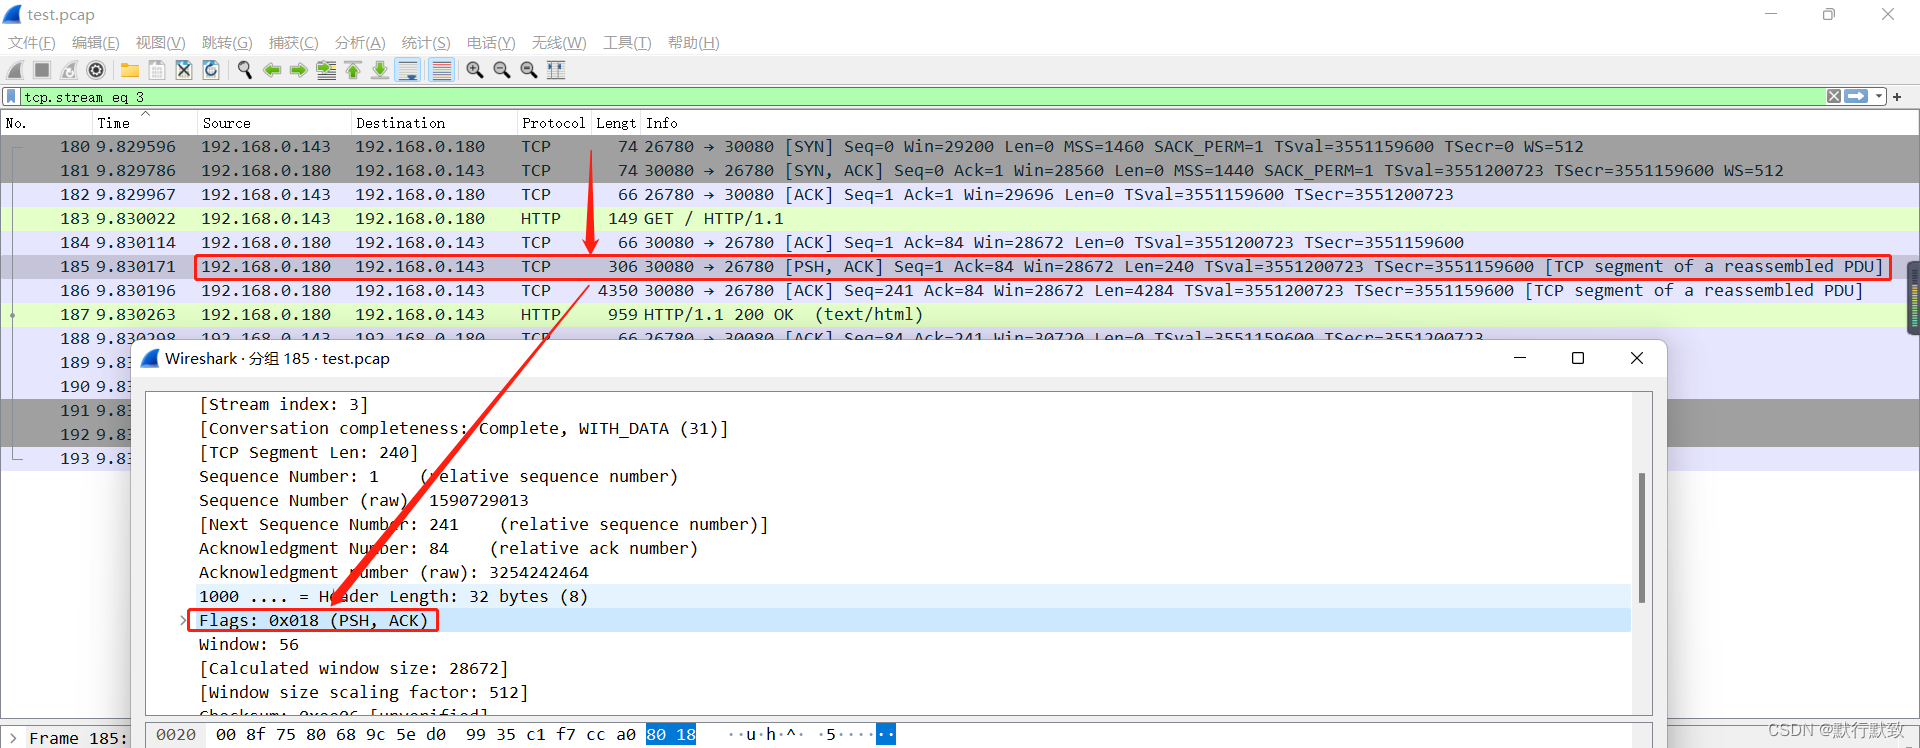Open the 文件(F) menu
The height and width of the screenshot is (748, 1920).
pos(32,43)
